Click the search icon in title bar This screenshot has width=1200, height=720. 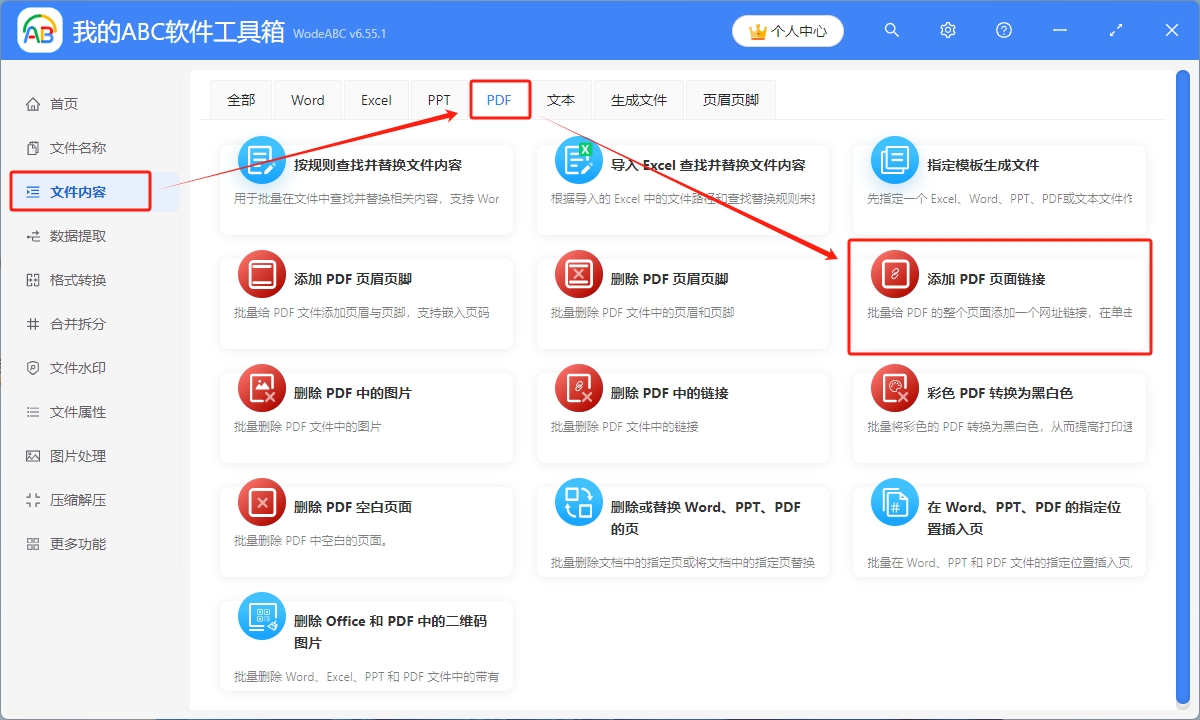pos(891,30)
